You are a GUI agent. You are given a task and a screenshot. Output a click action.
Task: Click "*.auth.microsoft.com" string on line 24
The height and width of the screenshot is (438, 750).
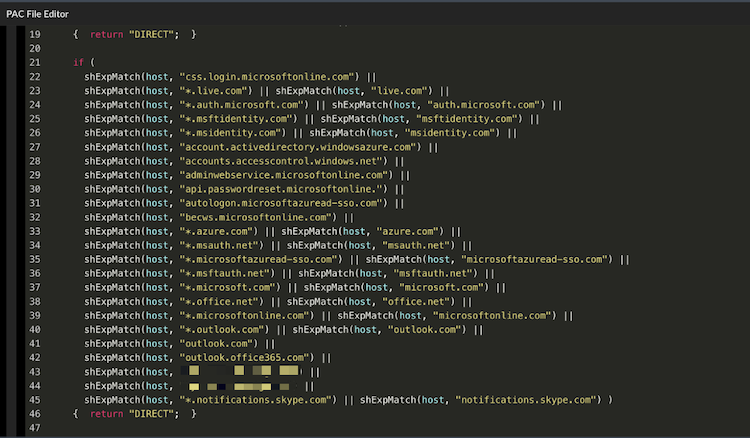click(244, 105)
